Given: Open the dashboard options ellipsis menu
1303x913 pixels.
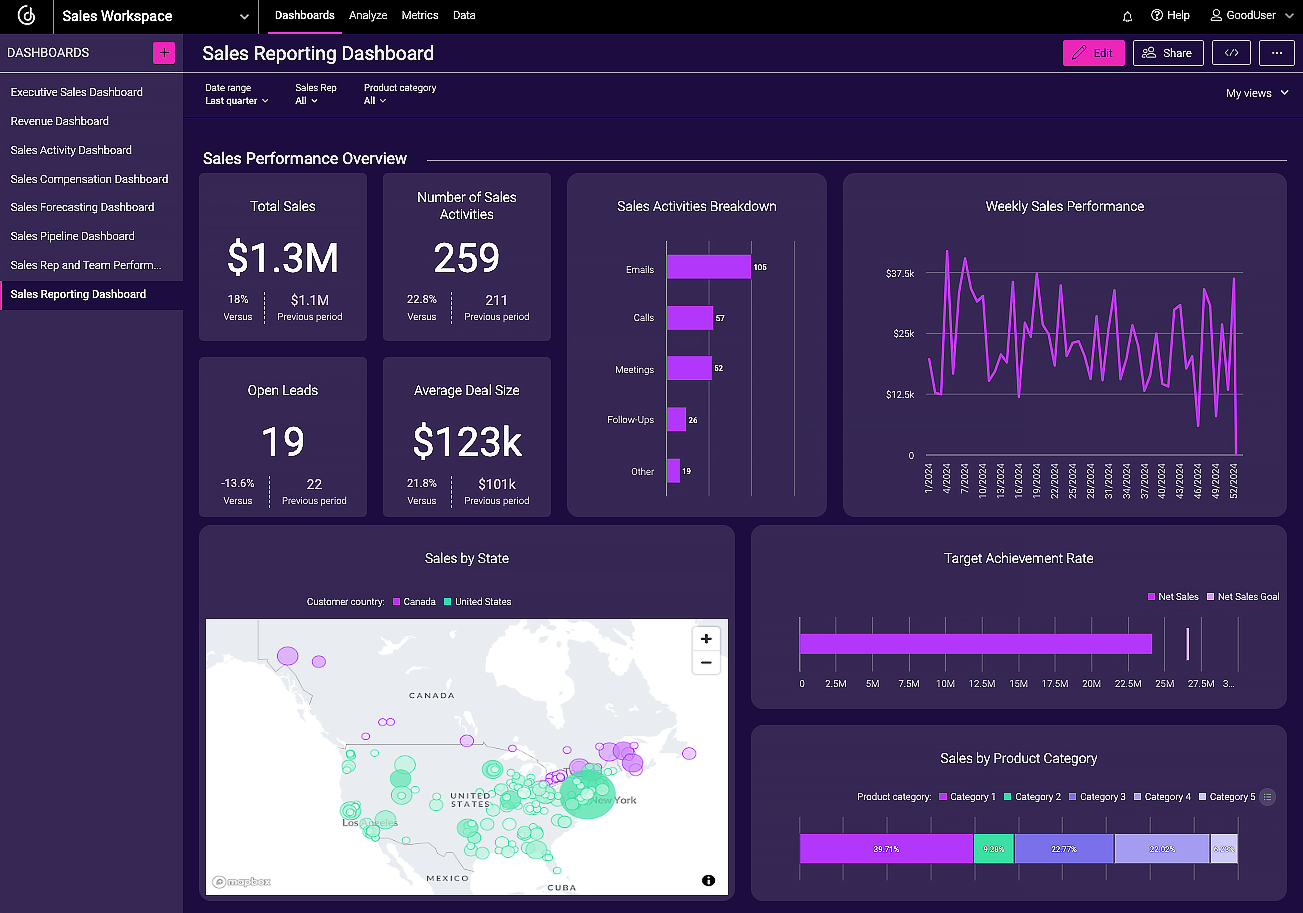Looking at the screenshot, I should coord(1277,53).
